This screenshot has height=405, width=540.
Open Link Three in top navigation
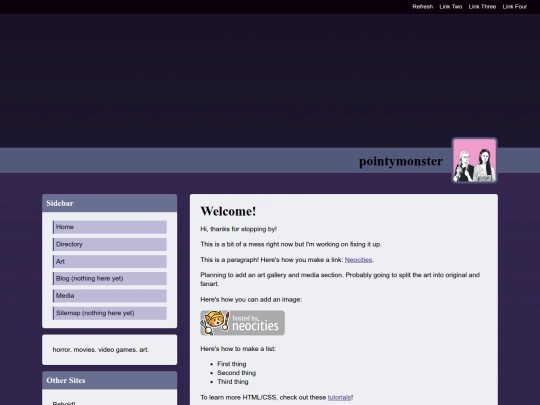tap(482, 7)
